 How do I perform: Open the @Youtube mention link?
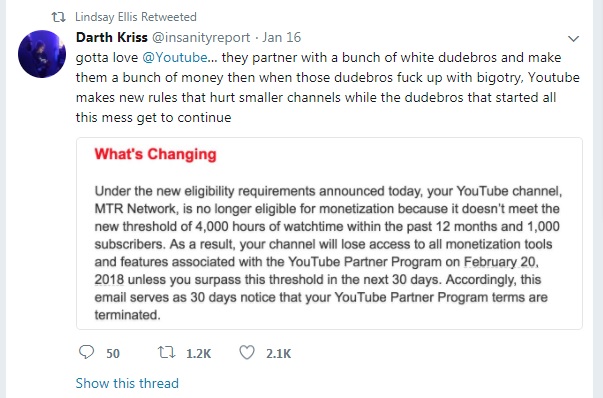pyautogui.click(x=175, y=57)
